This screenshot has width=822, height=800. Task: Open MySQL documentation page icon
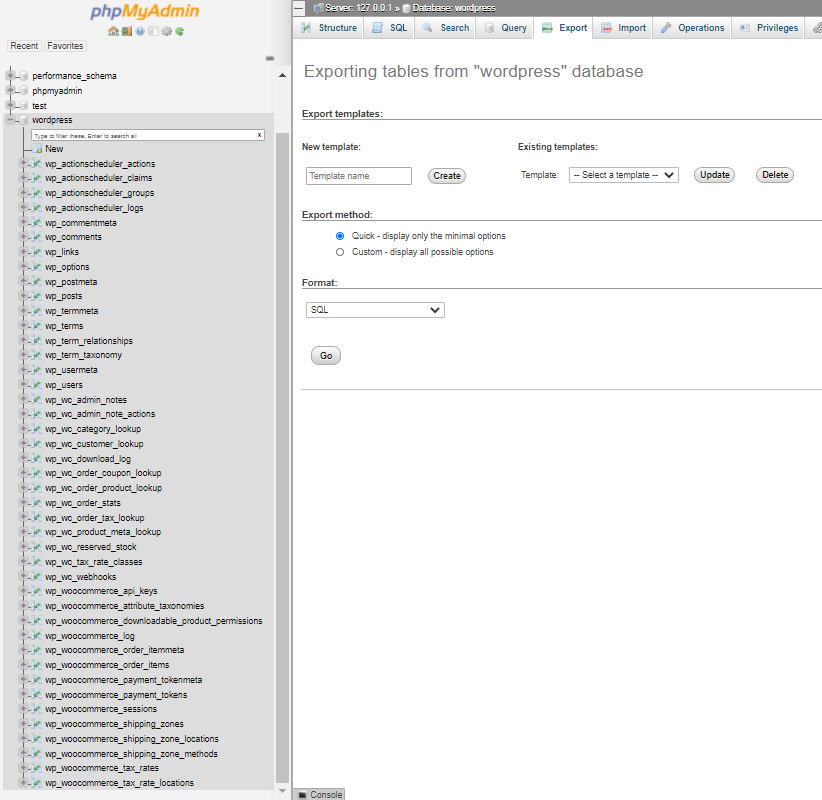153,31
